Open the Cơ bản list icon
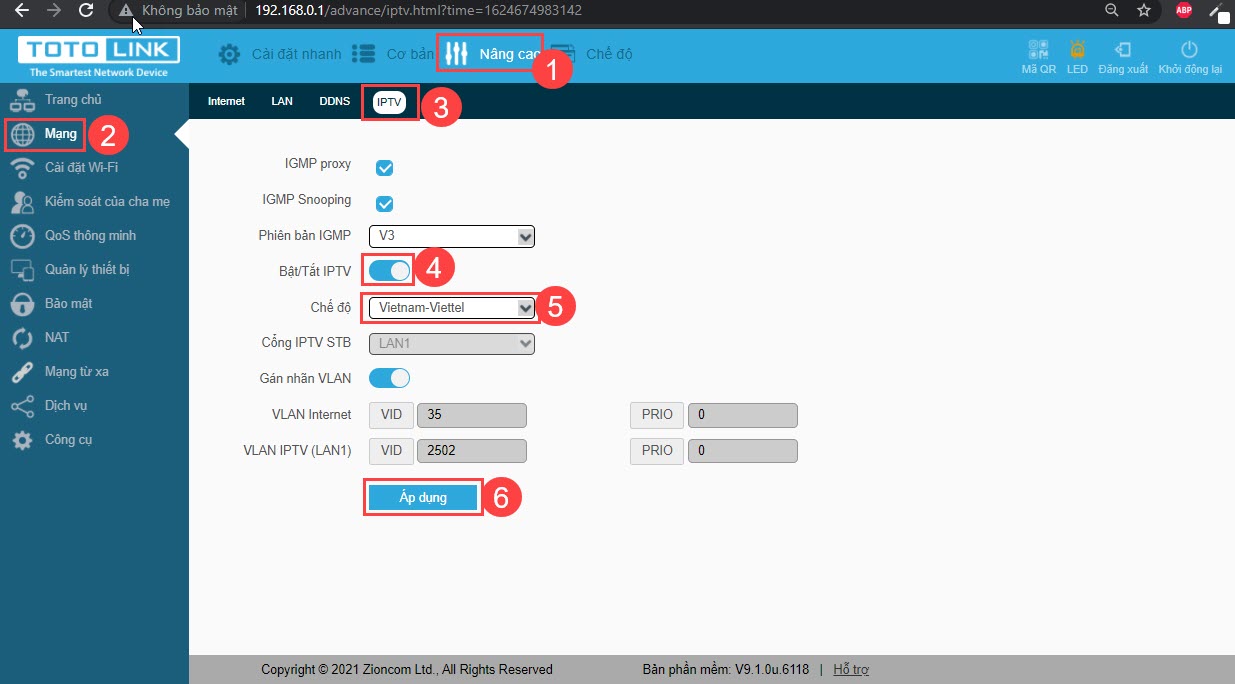Viewport: 1235px width, 684px height. coord(364,54)
